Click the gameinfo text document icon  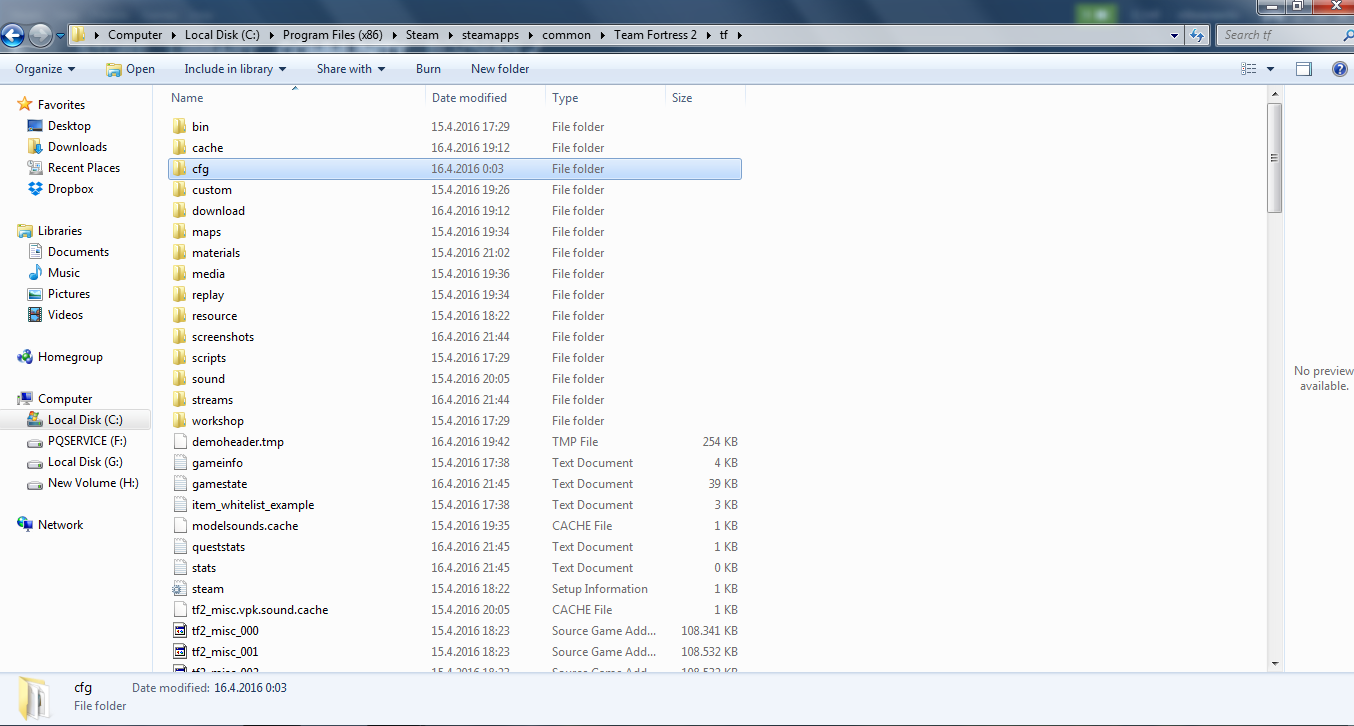pyautogui.click(x=179, y=463)
